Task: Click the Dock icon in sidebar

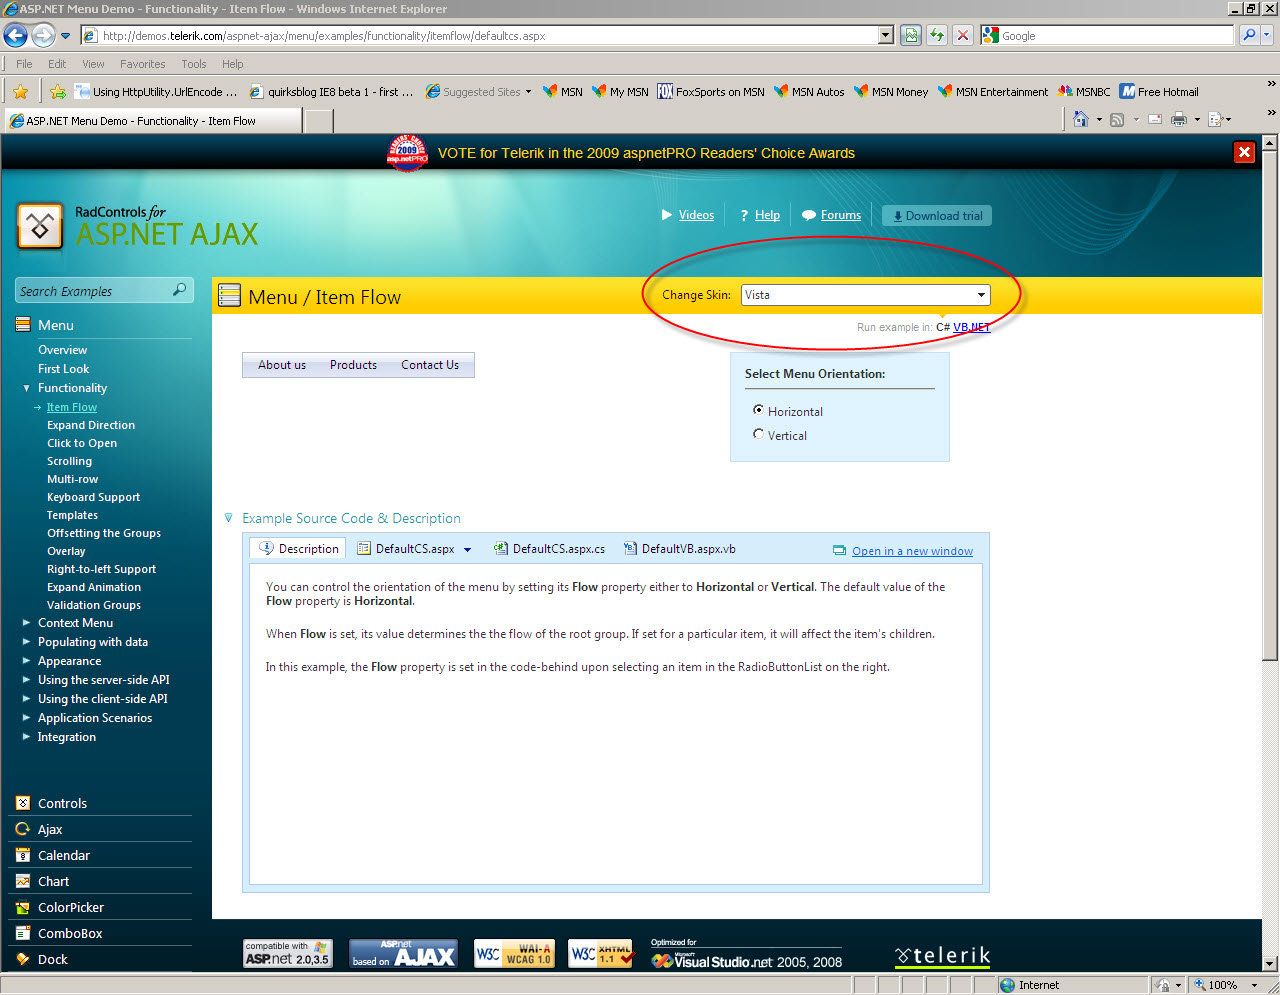Action: 23,959
